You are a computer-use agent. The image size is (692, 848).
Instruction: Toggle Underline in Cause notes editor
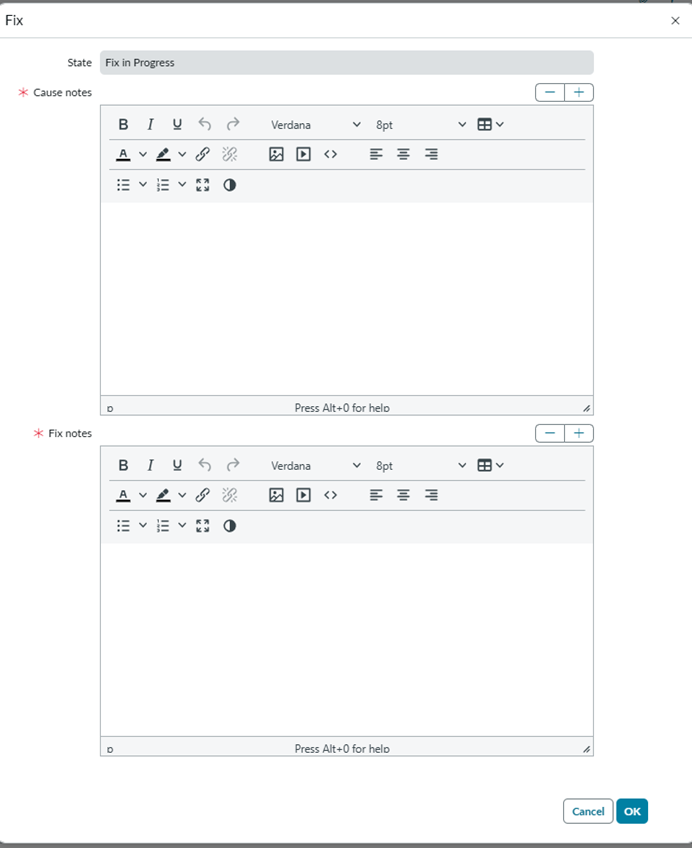click(177, 124)
